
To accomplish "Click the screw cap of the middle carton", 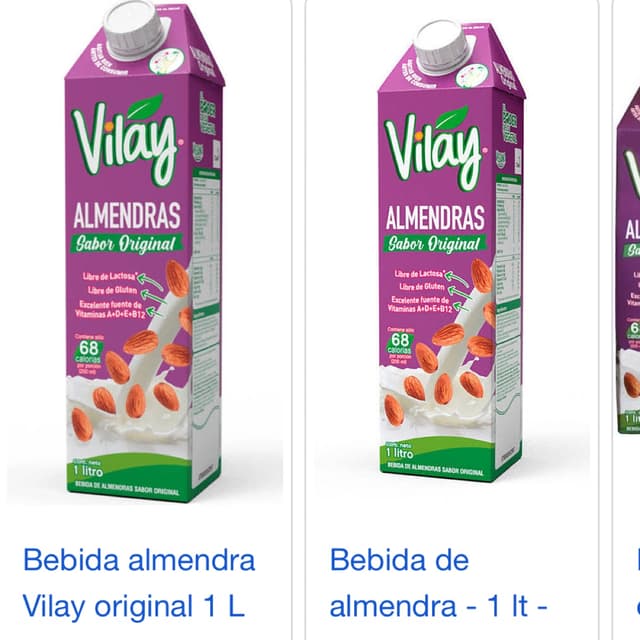I will click(442, 47).
